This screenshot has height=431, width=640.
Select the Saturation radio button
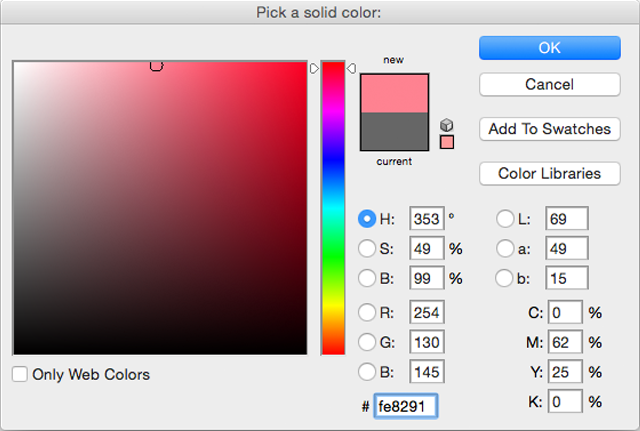click(367, 248)
